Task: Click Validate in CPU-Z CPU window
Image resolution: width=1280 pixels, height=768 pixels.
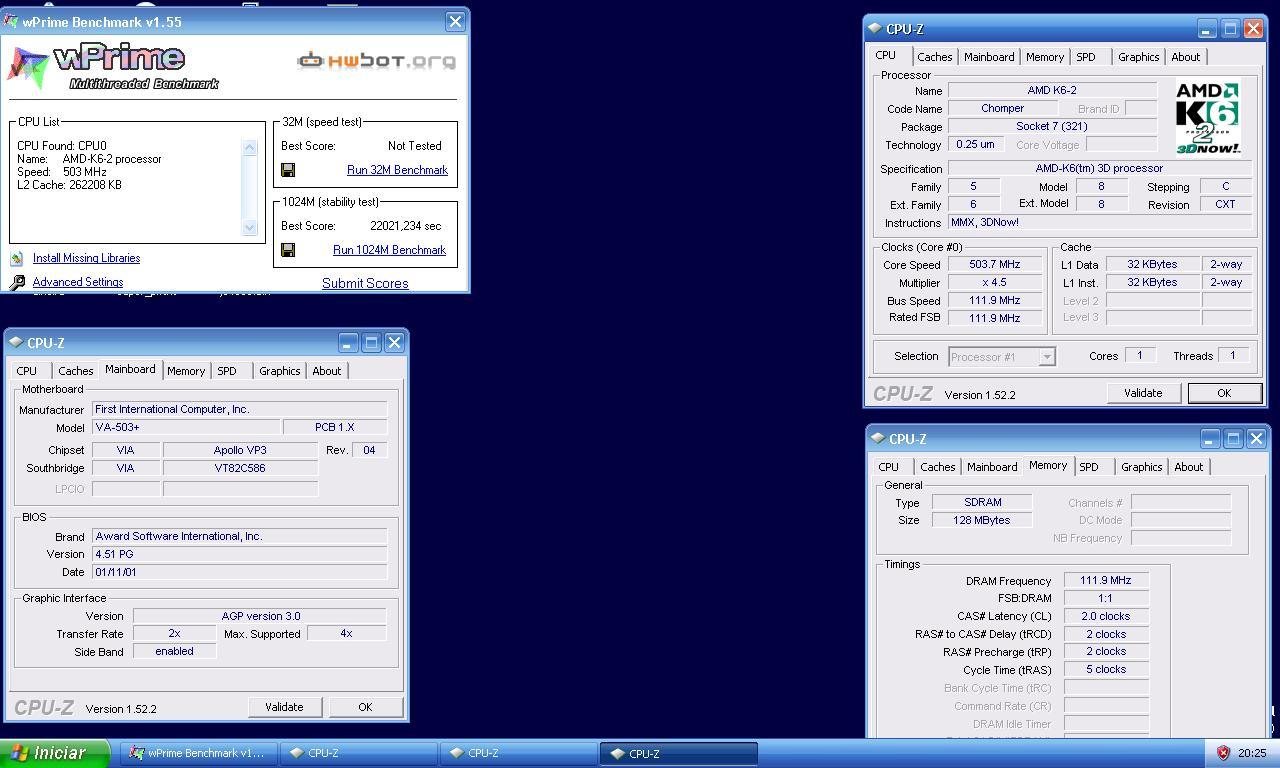Action: click(1142, 393)
